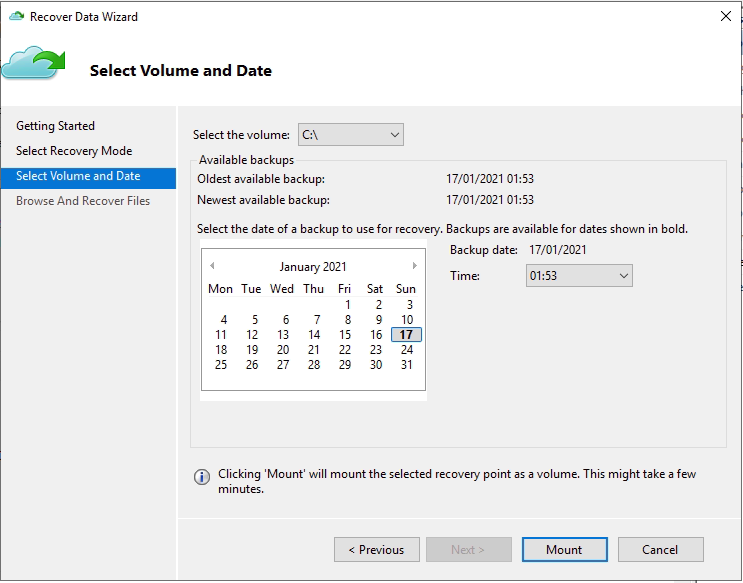Viewport: 743px width, 583px height.
Task: Open the Getting Started step
Action: [x=56, y=126]
